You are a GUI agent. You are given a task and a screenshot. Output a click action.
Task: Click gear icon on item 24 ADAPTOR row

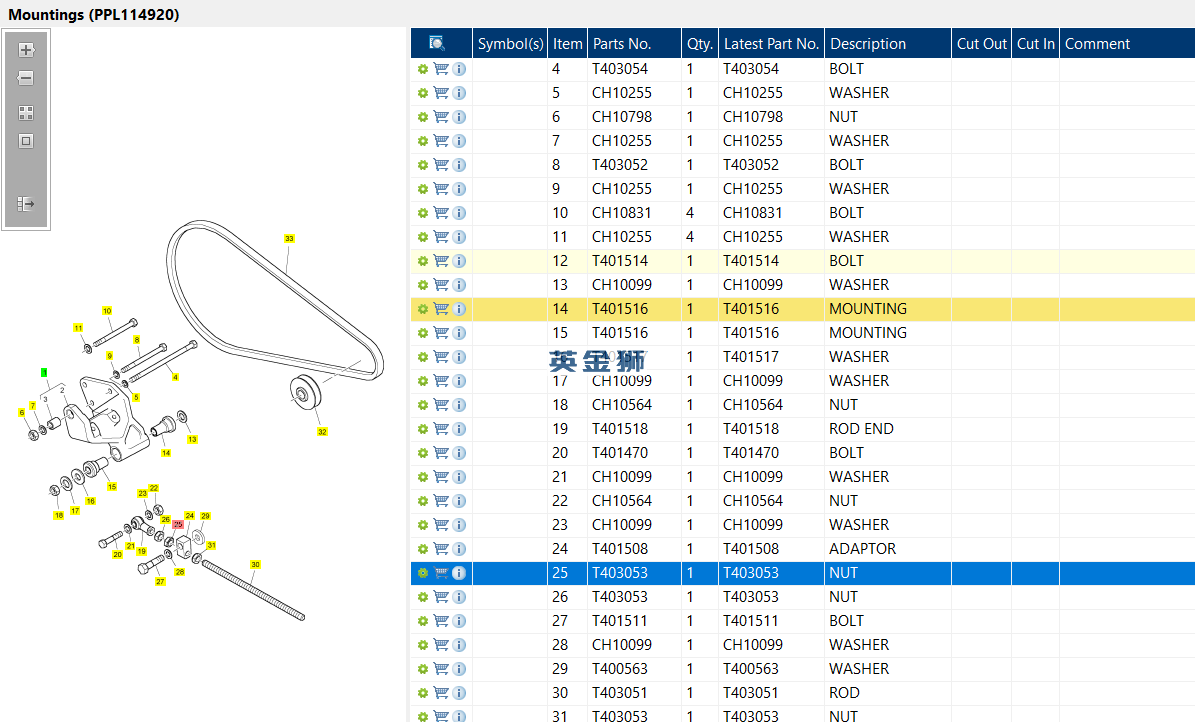click(423, 549)
